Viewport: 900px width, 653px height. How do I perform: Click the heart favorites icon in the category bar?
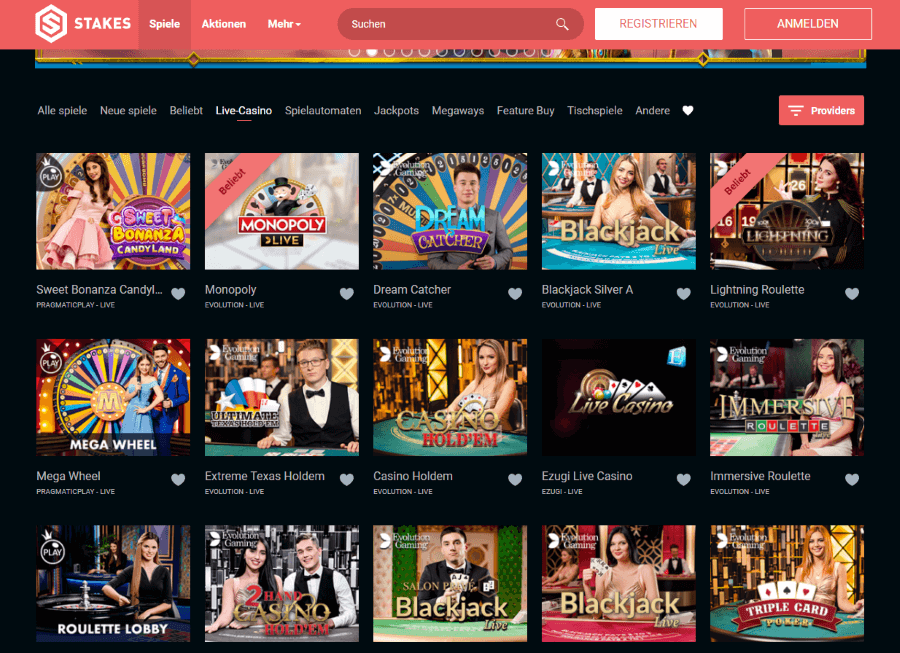click(x=688, y=110)
